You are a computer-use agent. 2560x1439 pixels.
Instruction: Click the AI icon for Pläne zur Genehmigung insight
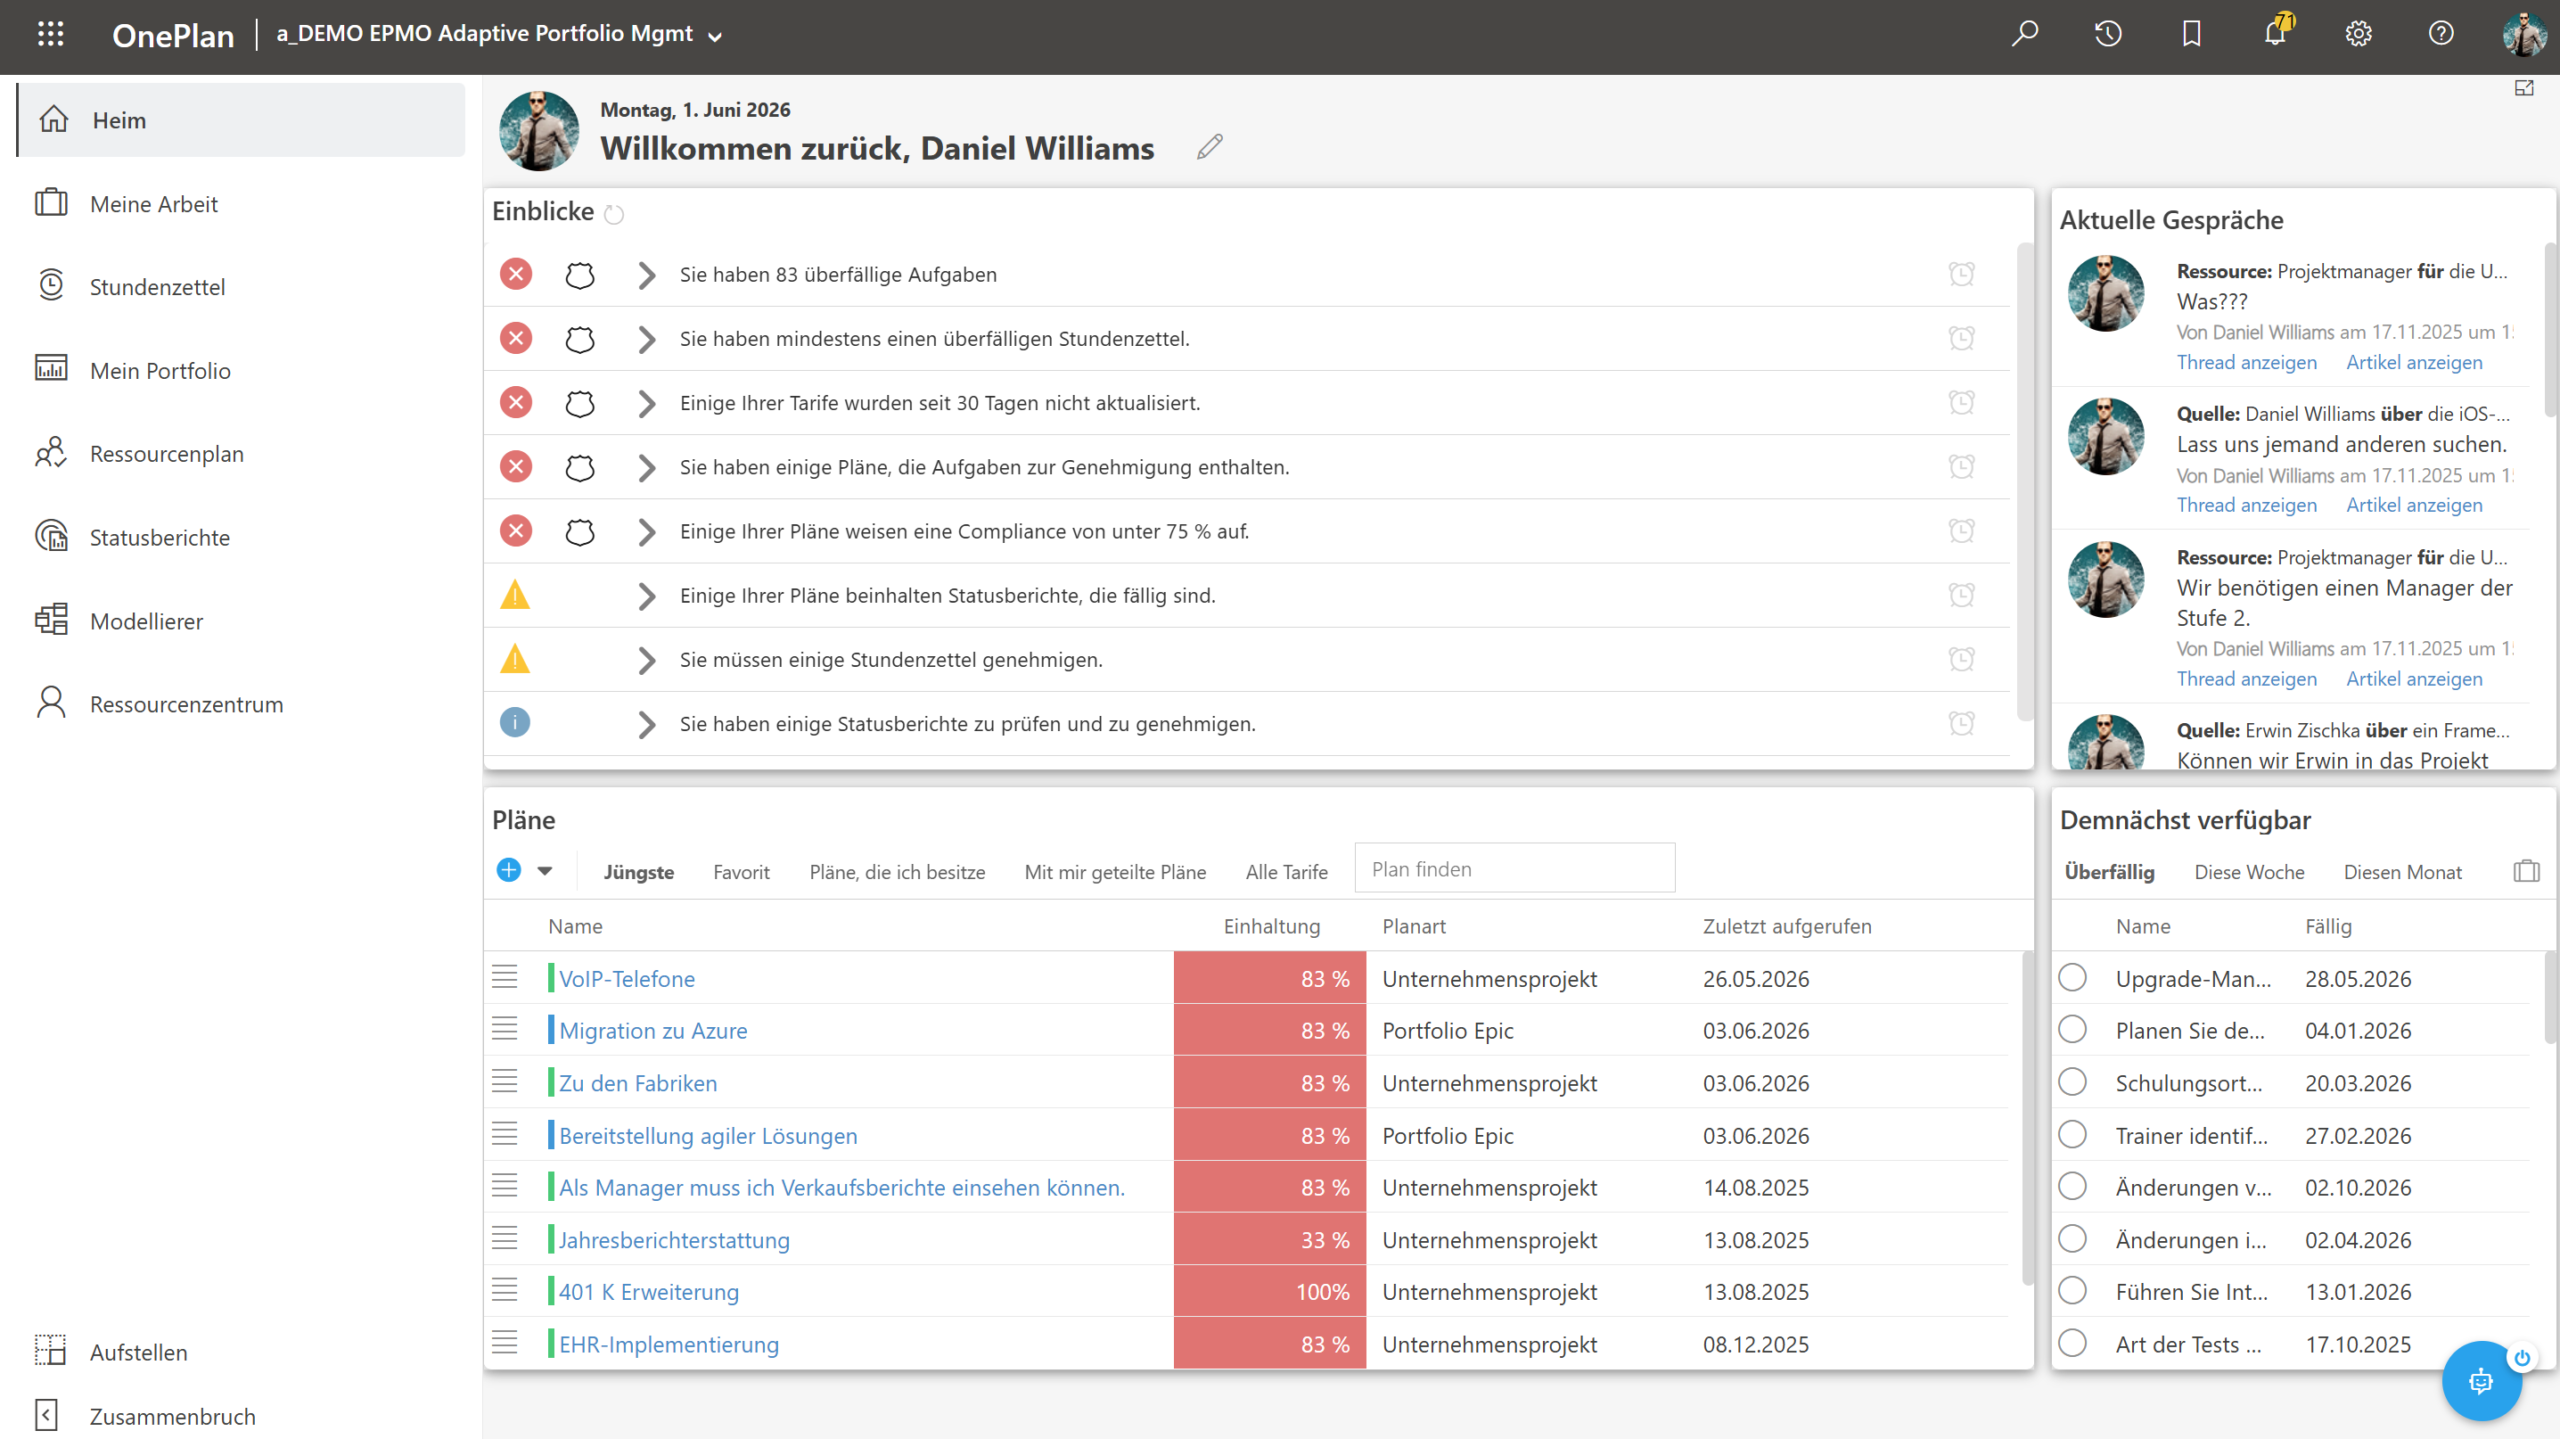point(580,467)
